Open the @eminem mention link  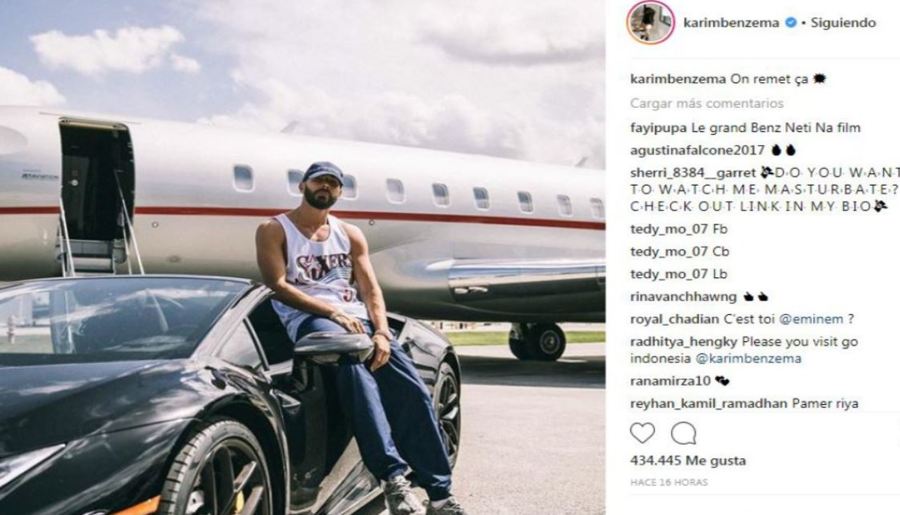point(811,319)
